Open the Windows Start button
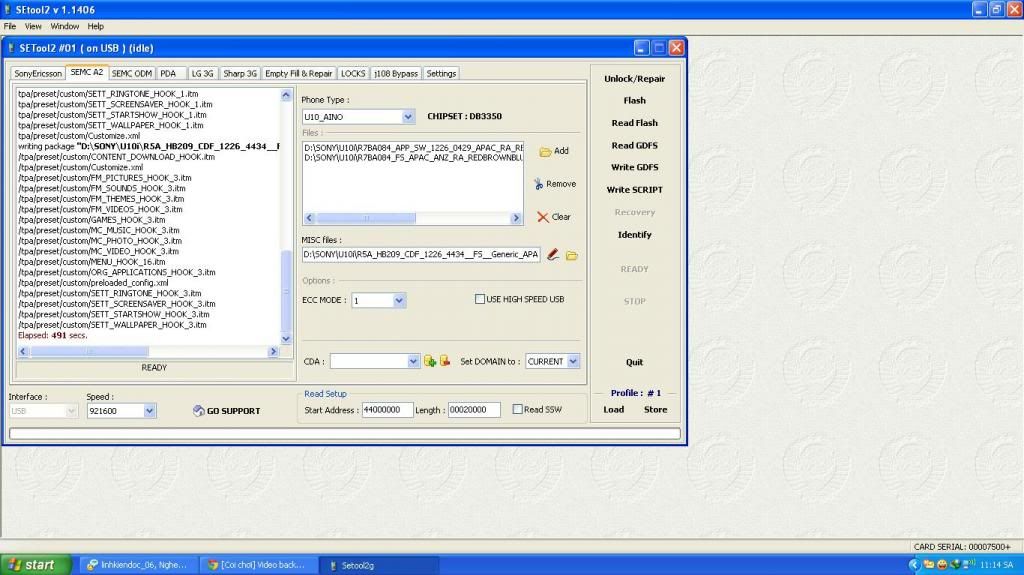Screen dimensions: 1024x575 35,565
